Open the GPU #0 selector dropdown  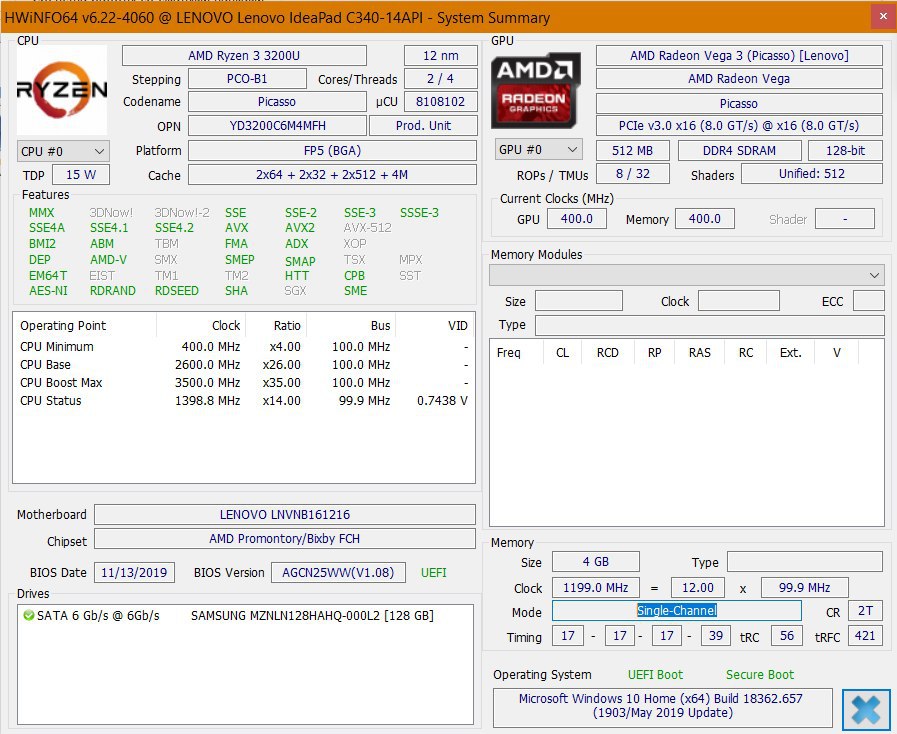[x=538, y=149]
